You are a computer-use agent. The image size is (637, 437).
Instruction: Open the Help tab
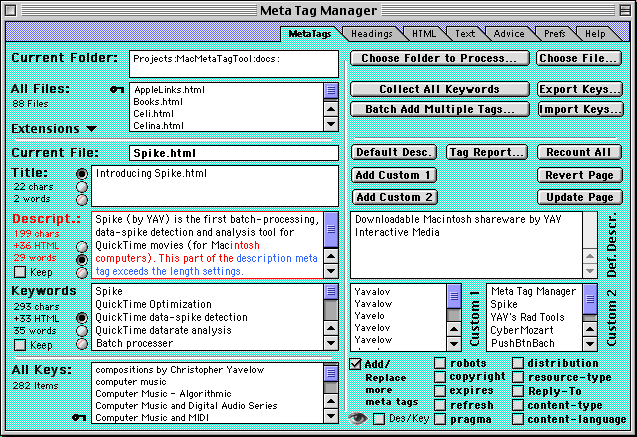[x=595, y=34]
